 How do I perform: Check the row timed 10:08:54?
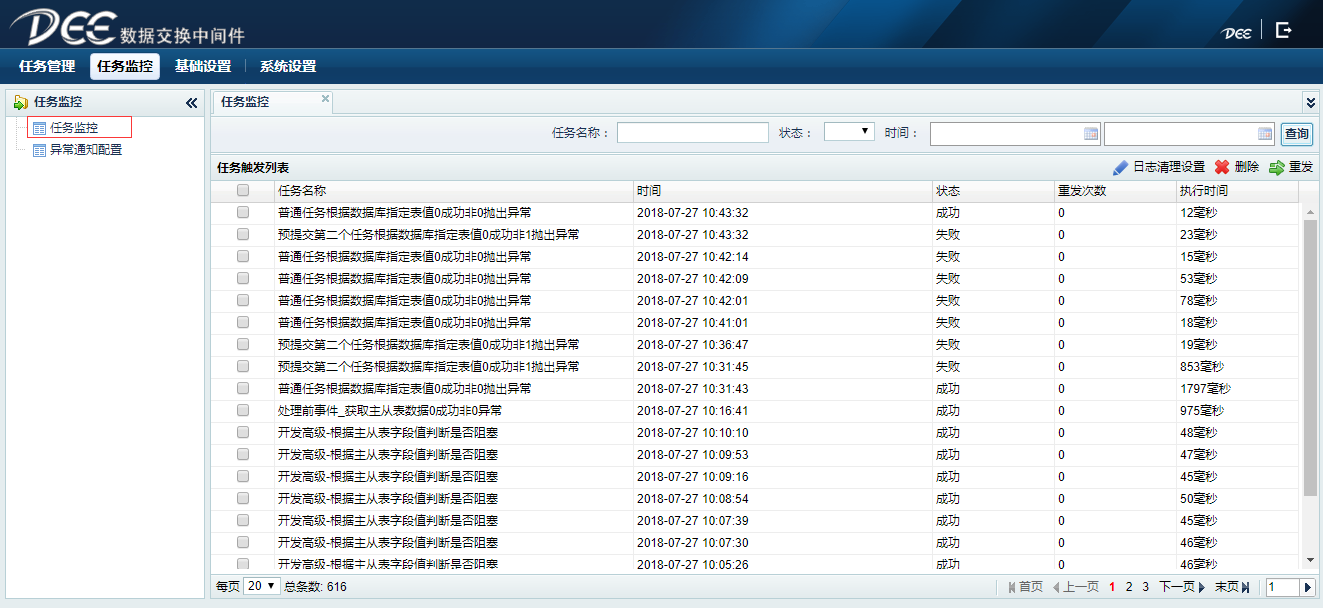(243, 498)
